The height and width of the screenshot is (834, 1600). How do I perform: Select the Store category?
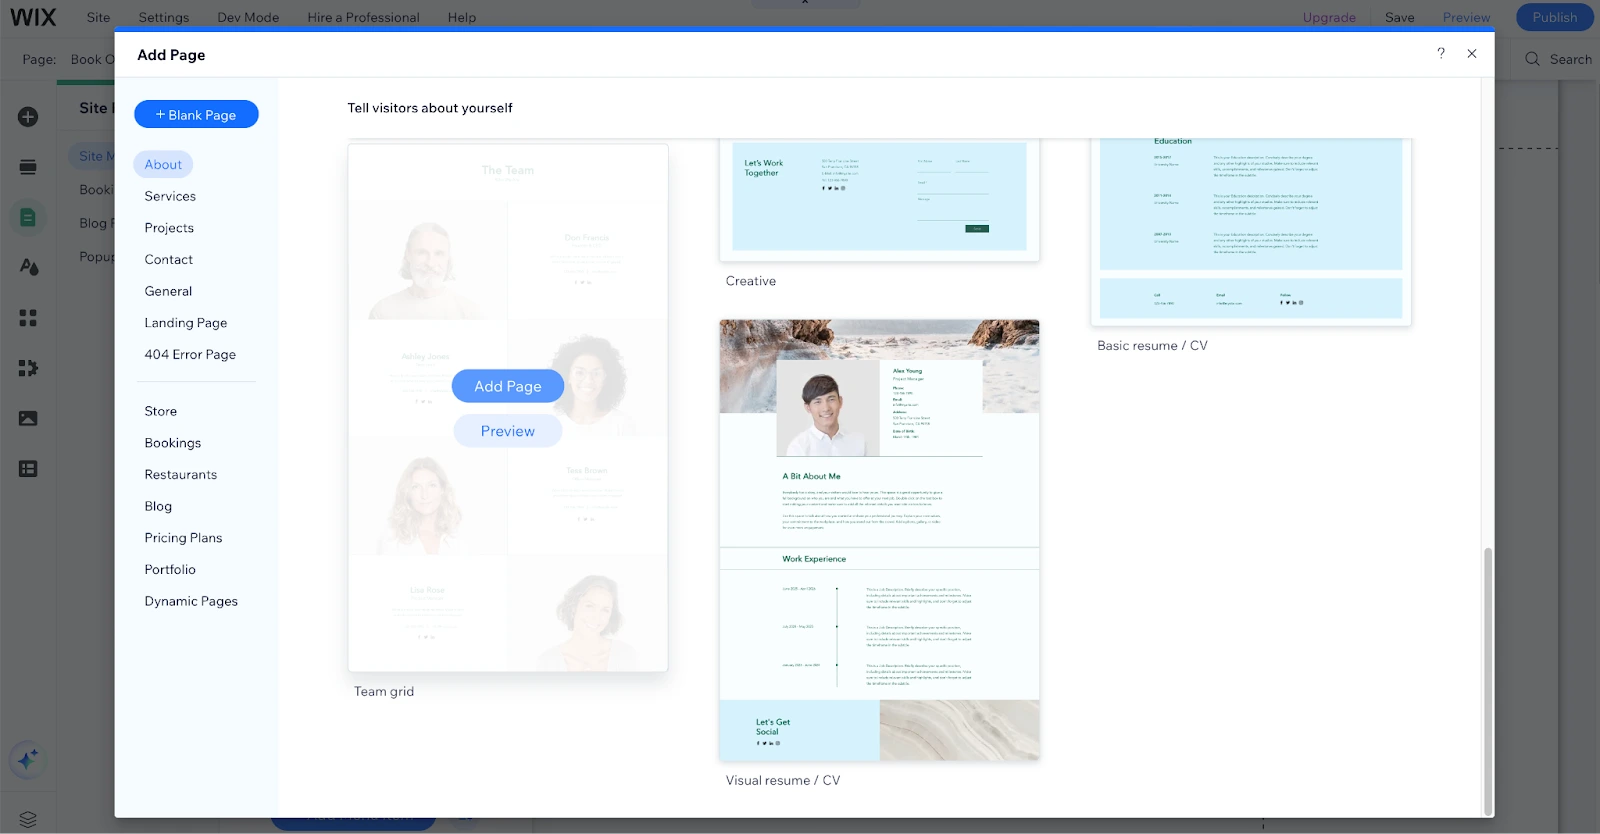click(x=161, y=411)
